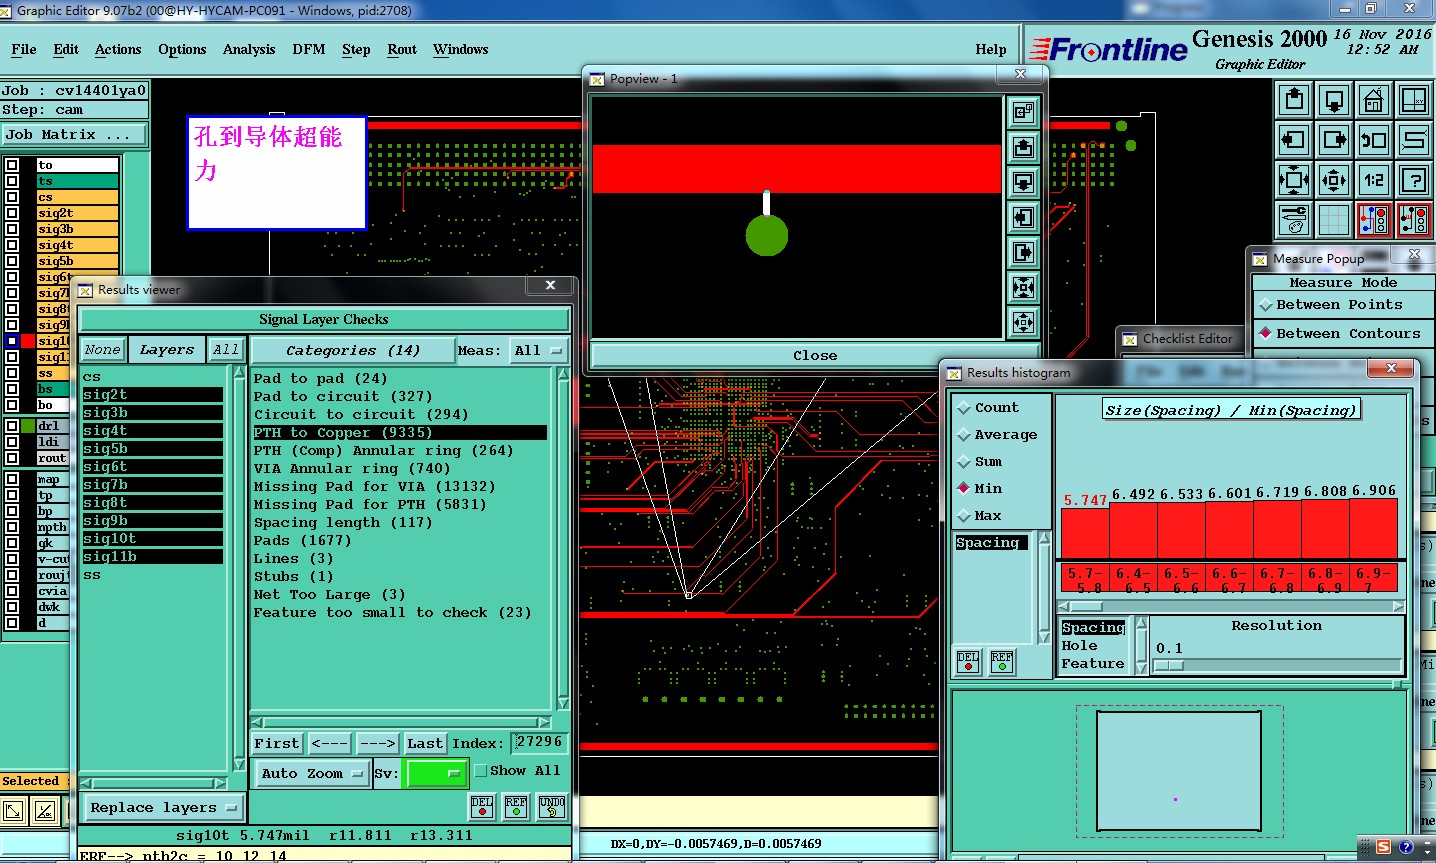Select the VIA Annular ring category
The height and width of the screenshot is (863, 1436).
(x=352, y=469)
